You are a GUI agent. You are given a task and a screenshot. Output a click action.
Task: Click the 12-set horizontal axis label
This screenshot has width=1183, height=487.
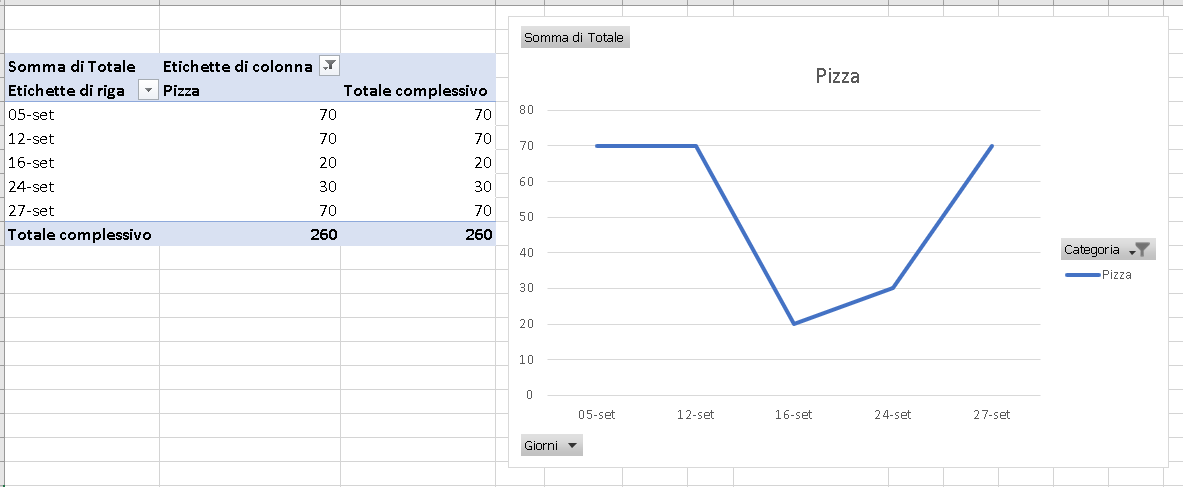pyautogui.click(x=695, y=415)
